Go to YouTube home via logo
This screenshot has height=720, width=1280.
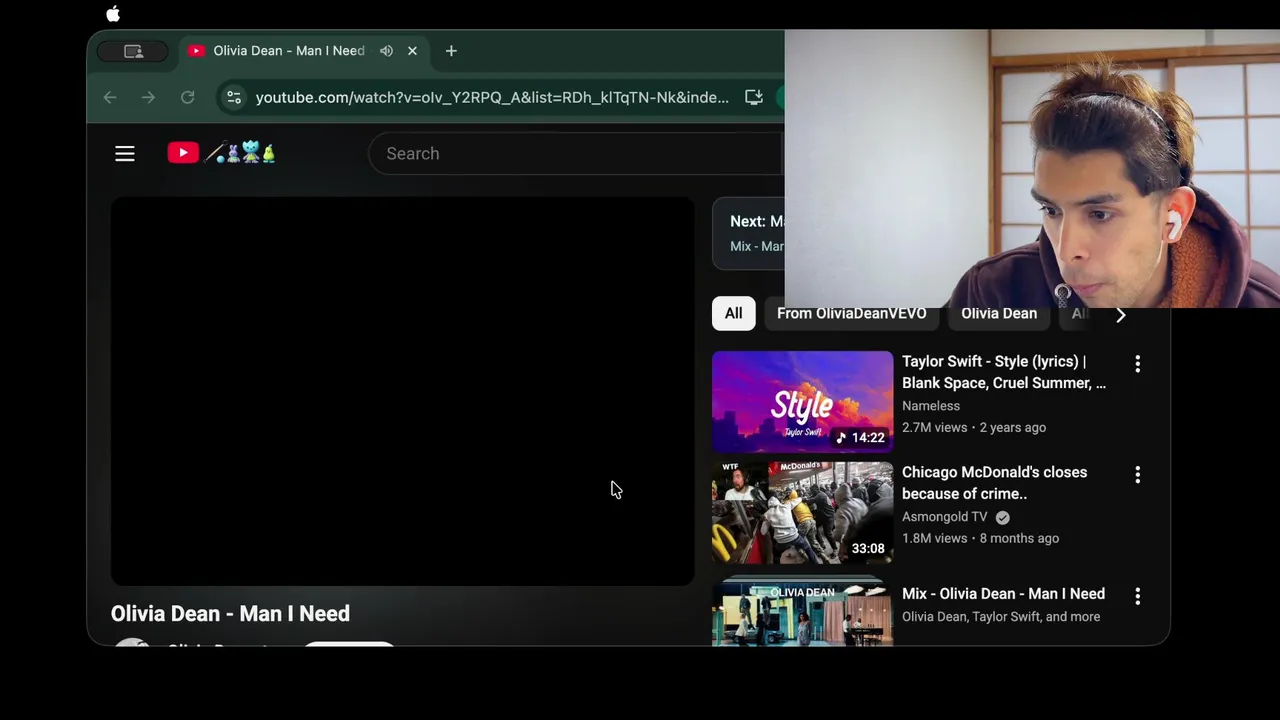[x=221, y=153]
